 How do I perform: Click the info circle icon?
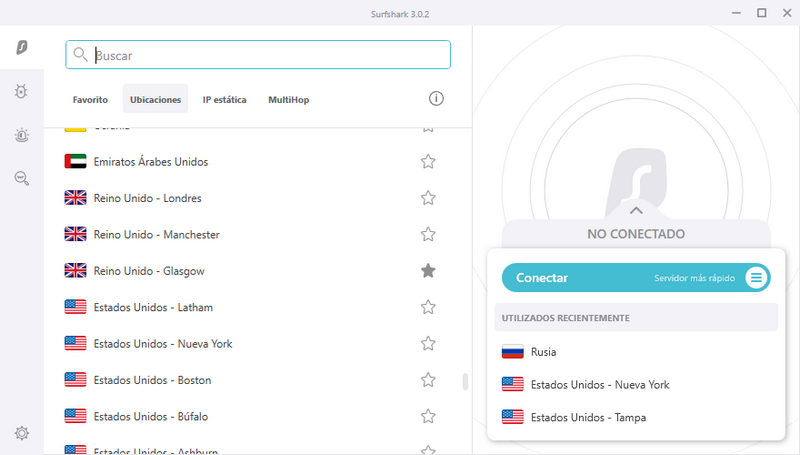click(x=436, y=98)
